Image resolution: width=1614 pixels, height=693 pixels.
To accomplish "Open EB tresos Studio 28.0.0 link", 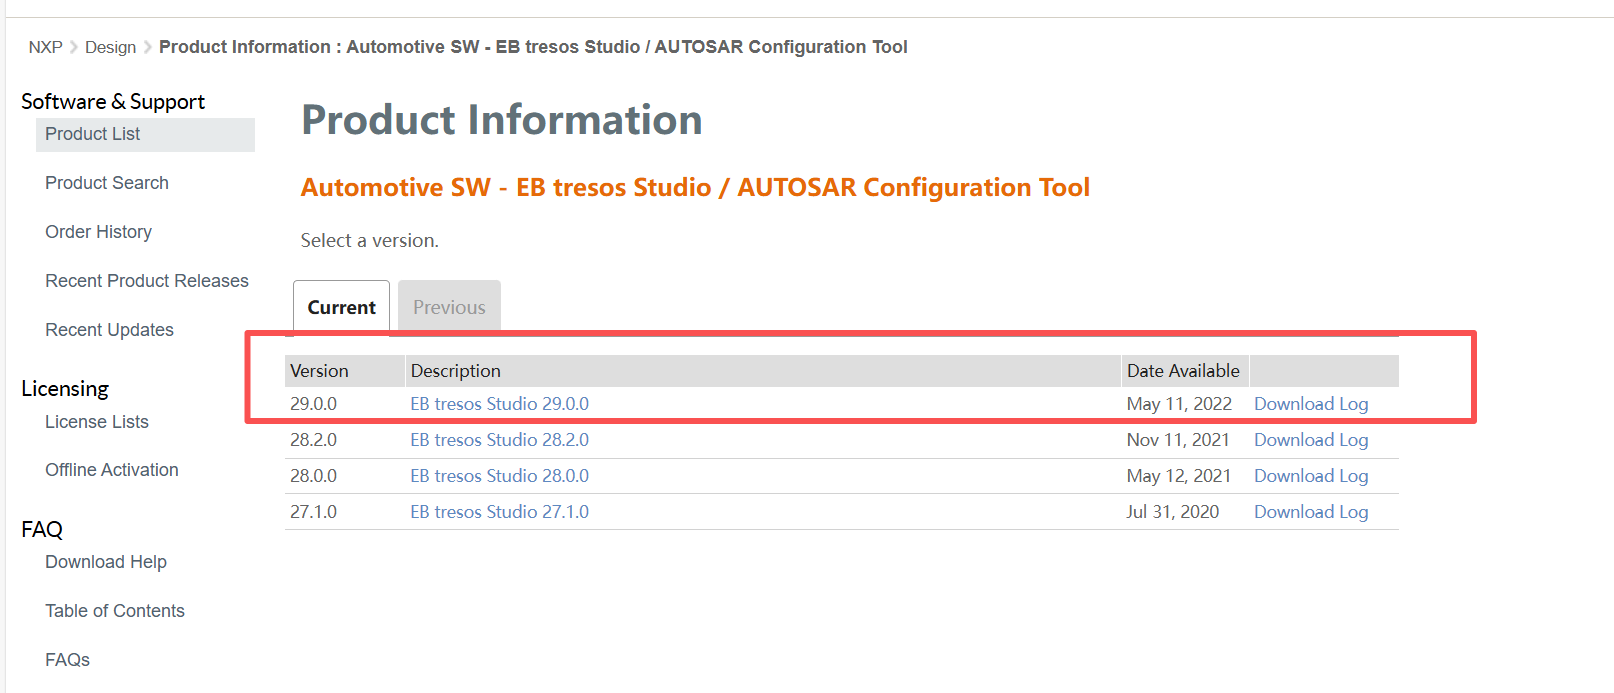I will point(499,476).
